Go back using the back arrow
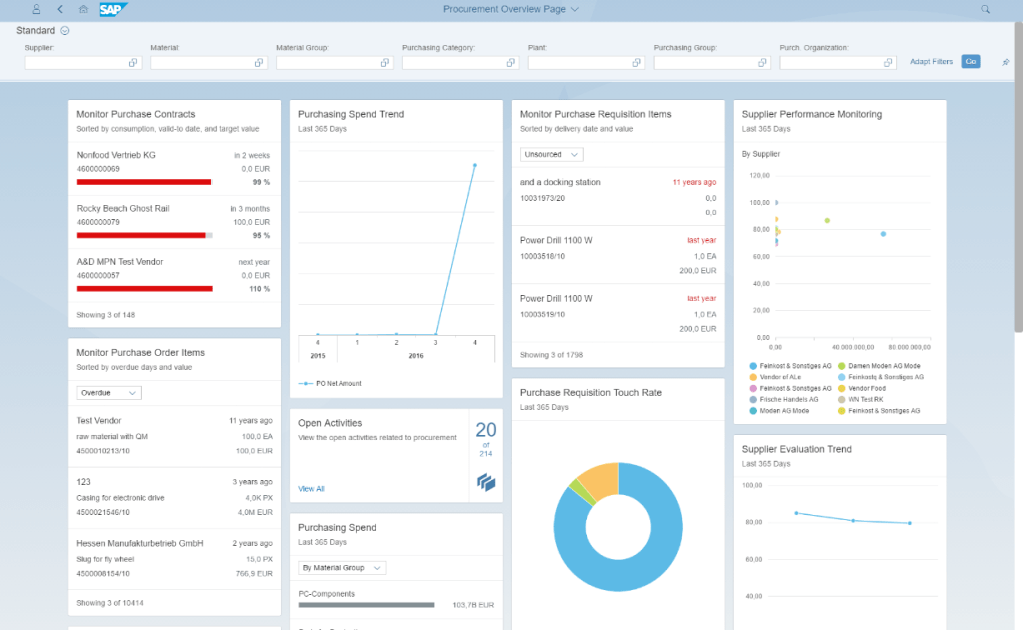Viewport: 1023px width, 630px height. 60,9
